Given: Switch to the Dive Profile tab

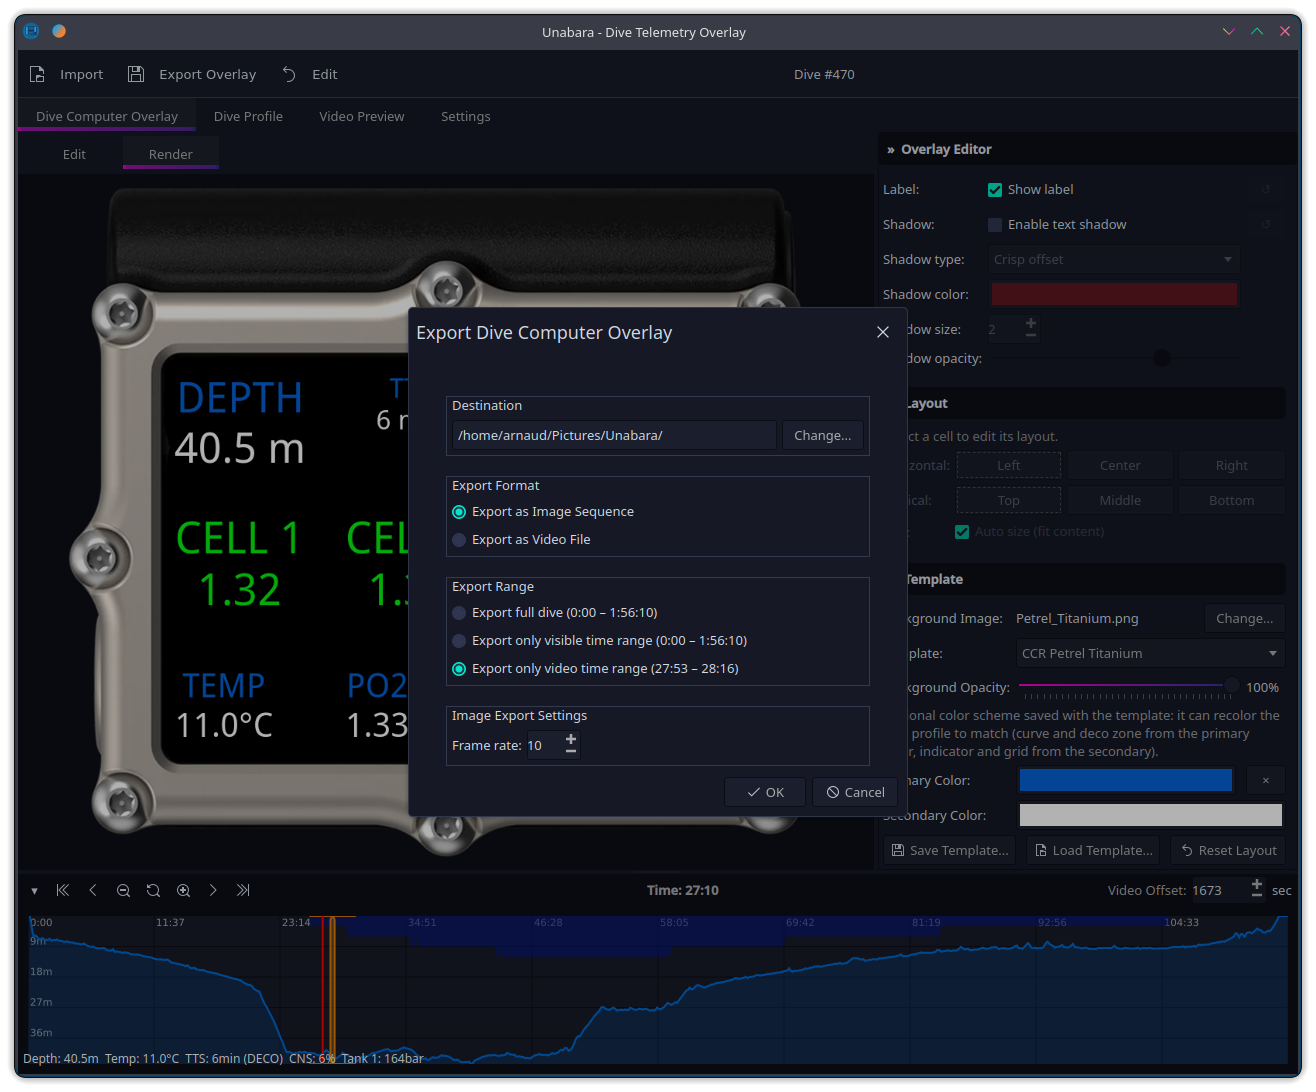Looking at the screenshot, I should (248, 117).
